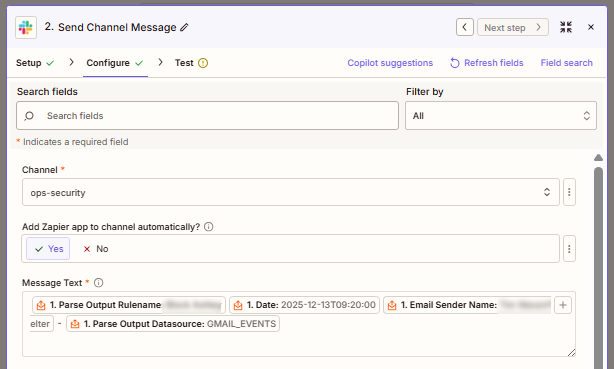Show info for Add Zapier app question
This screenshot has width=614, height=369.
point(209,227)
